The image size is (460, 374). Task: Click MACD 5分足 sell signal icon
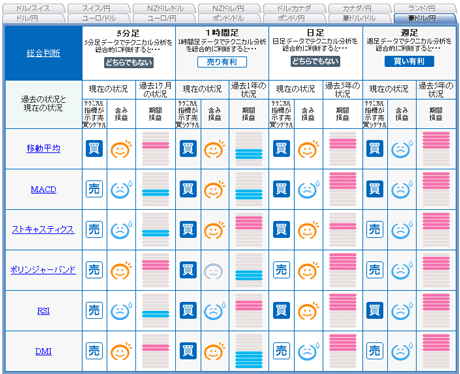pos(94,189)
